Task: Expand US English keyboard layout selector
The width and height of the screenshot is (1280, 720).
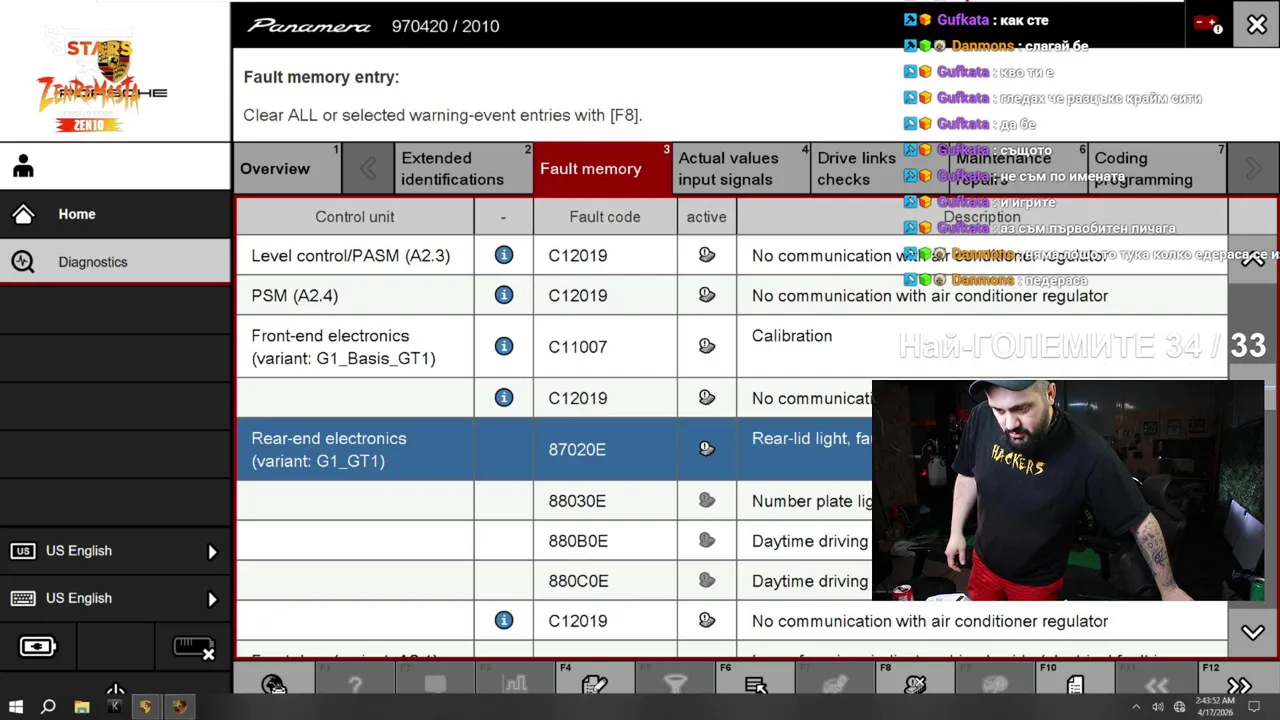Action: click(115, 598)
